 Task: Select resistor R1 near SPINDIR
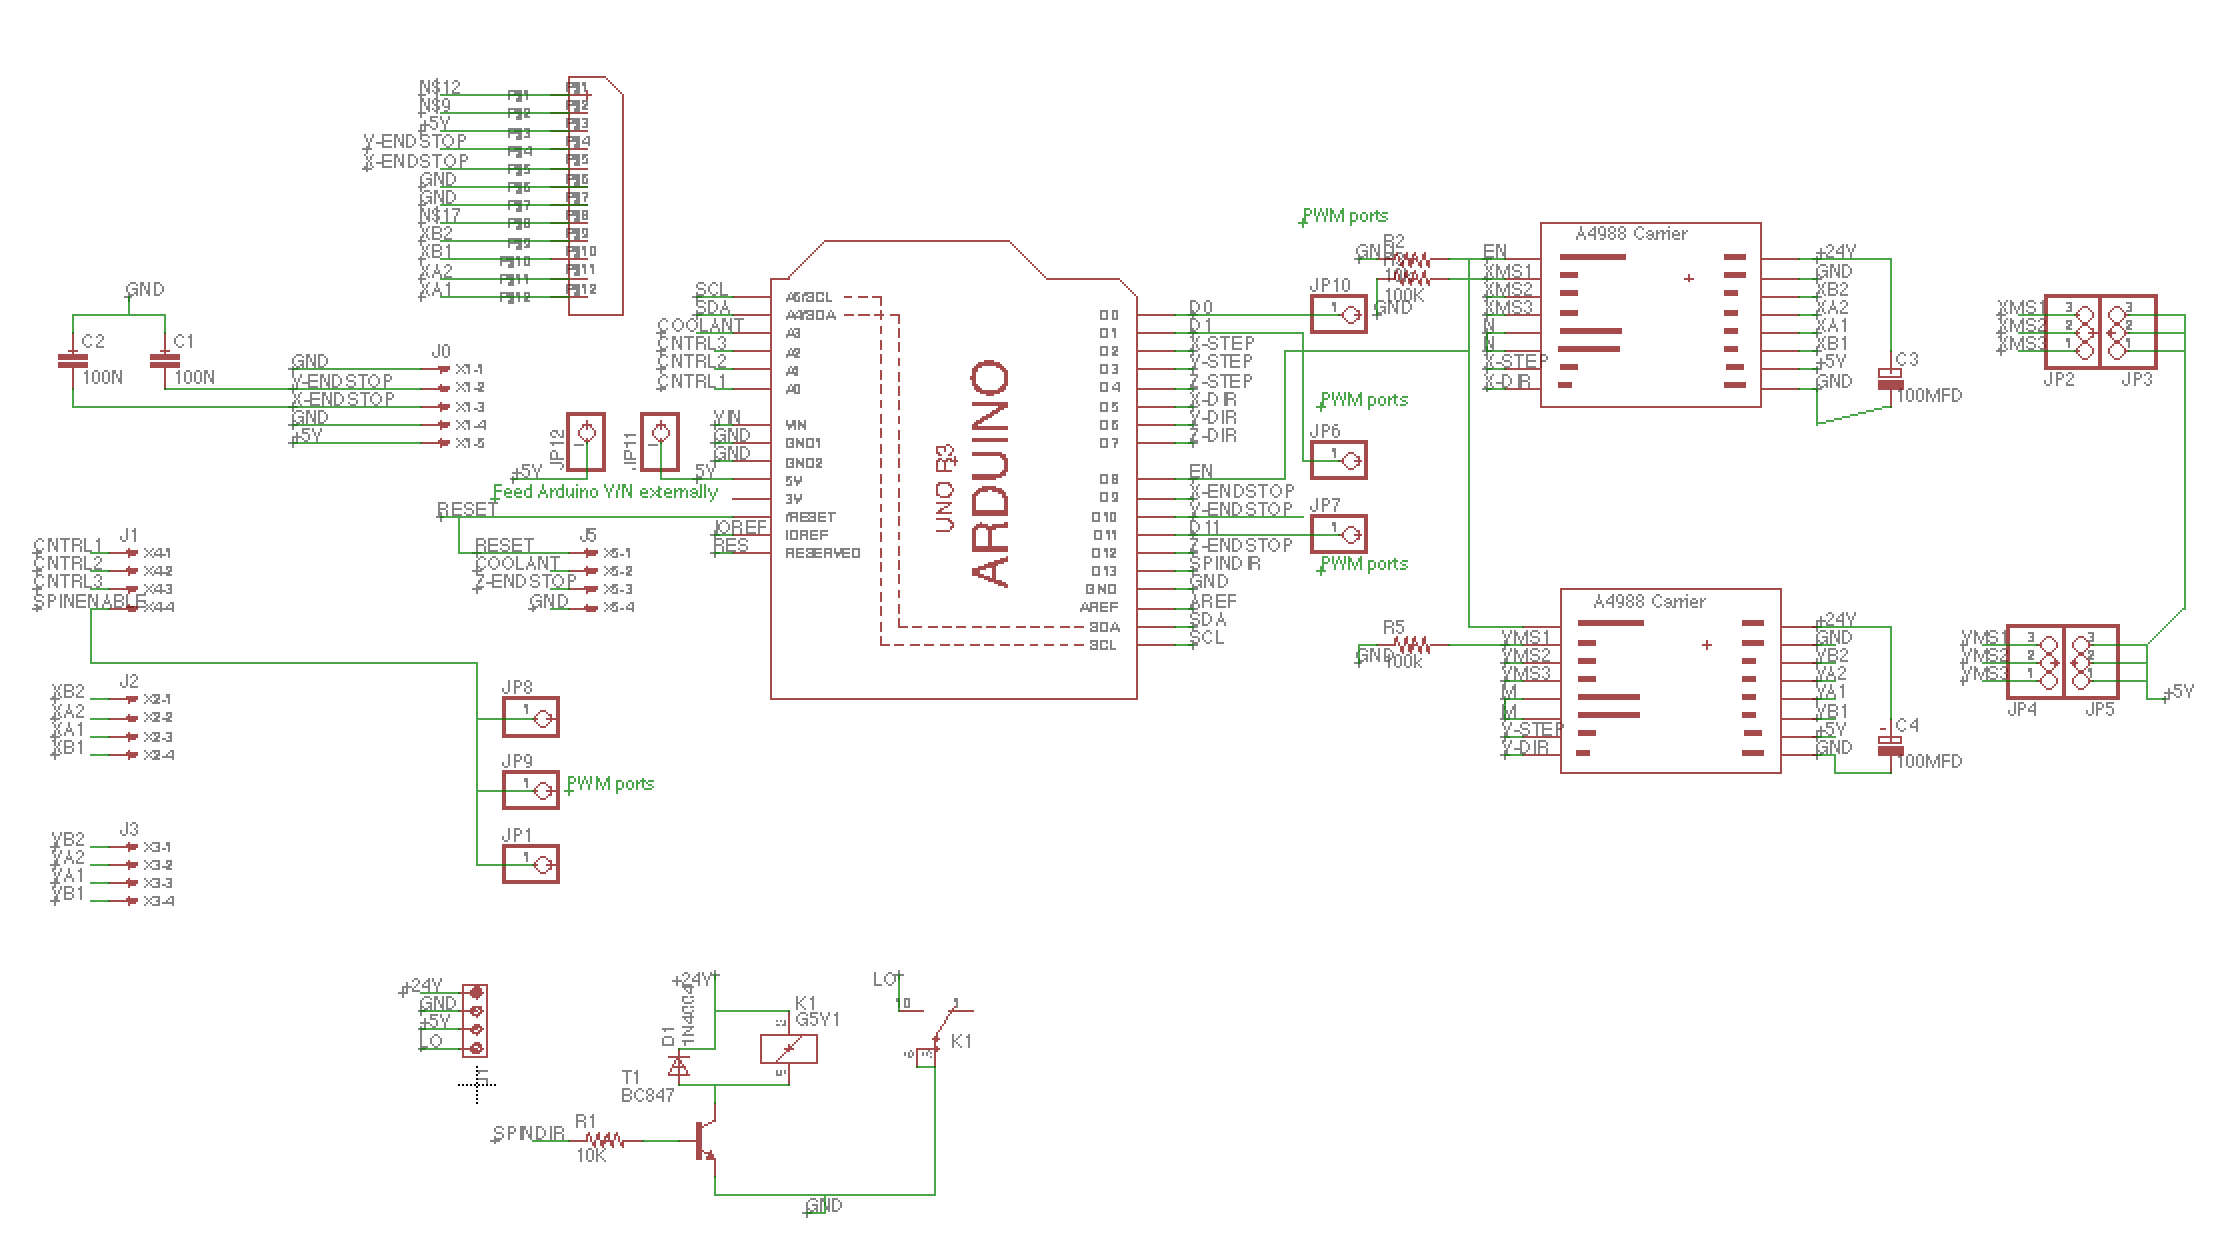click(604, 1140)
